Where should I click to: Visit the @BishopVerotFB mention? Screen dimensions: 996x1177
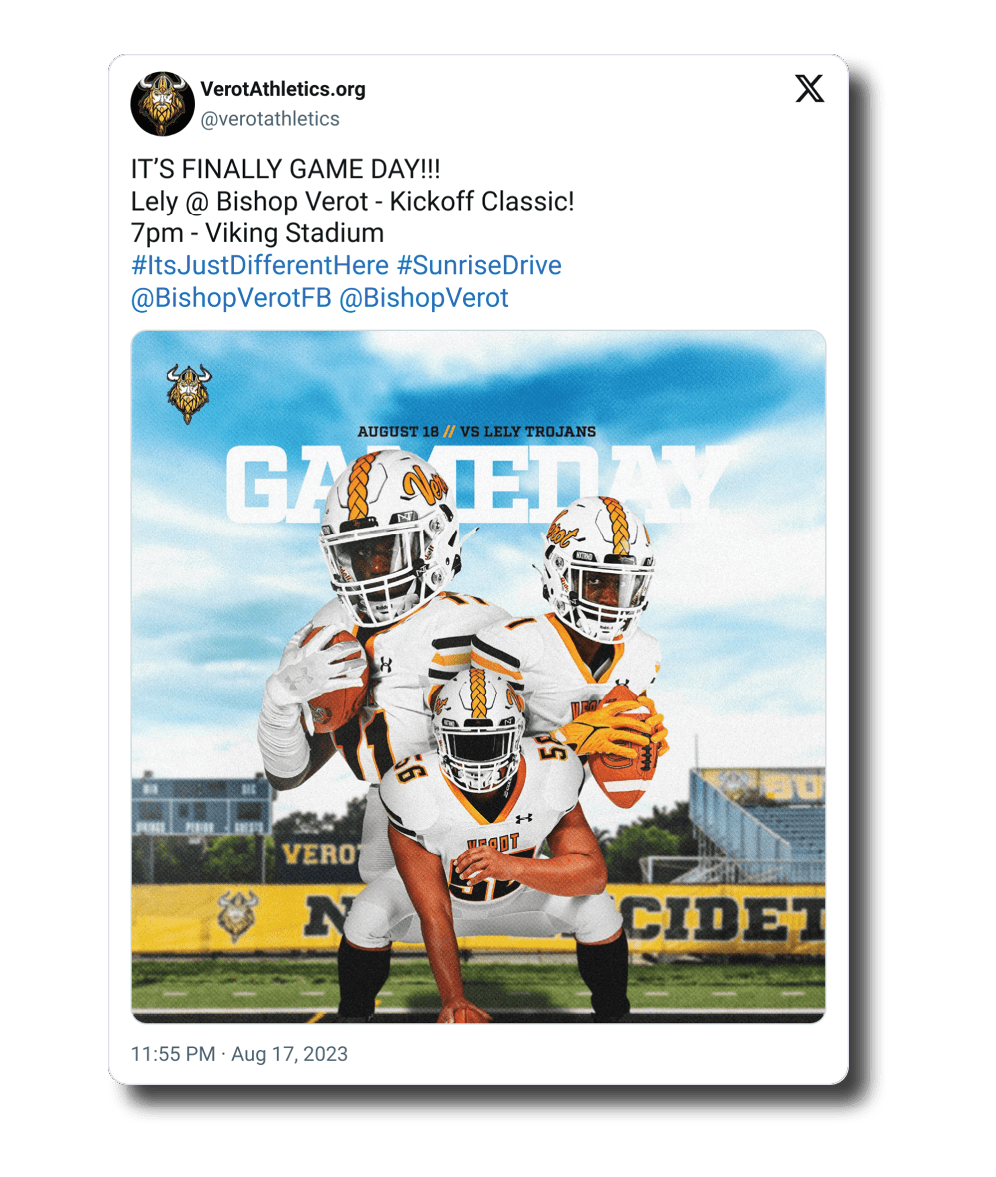point(231,297)
